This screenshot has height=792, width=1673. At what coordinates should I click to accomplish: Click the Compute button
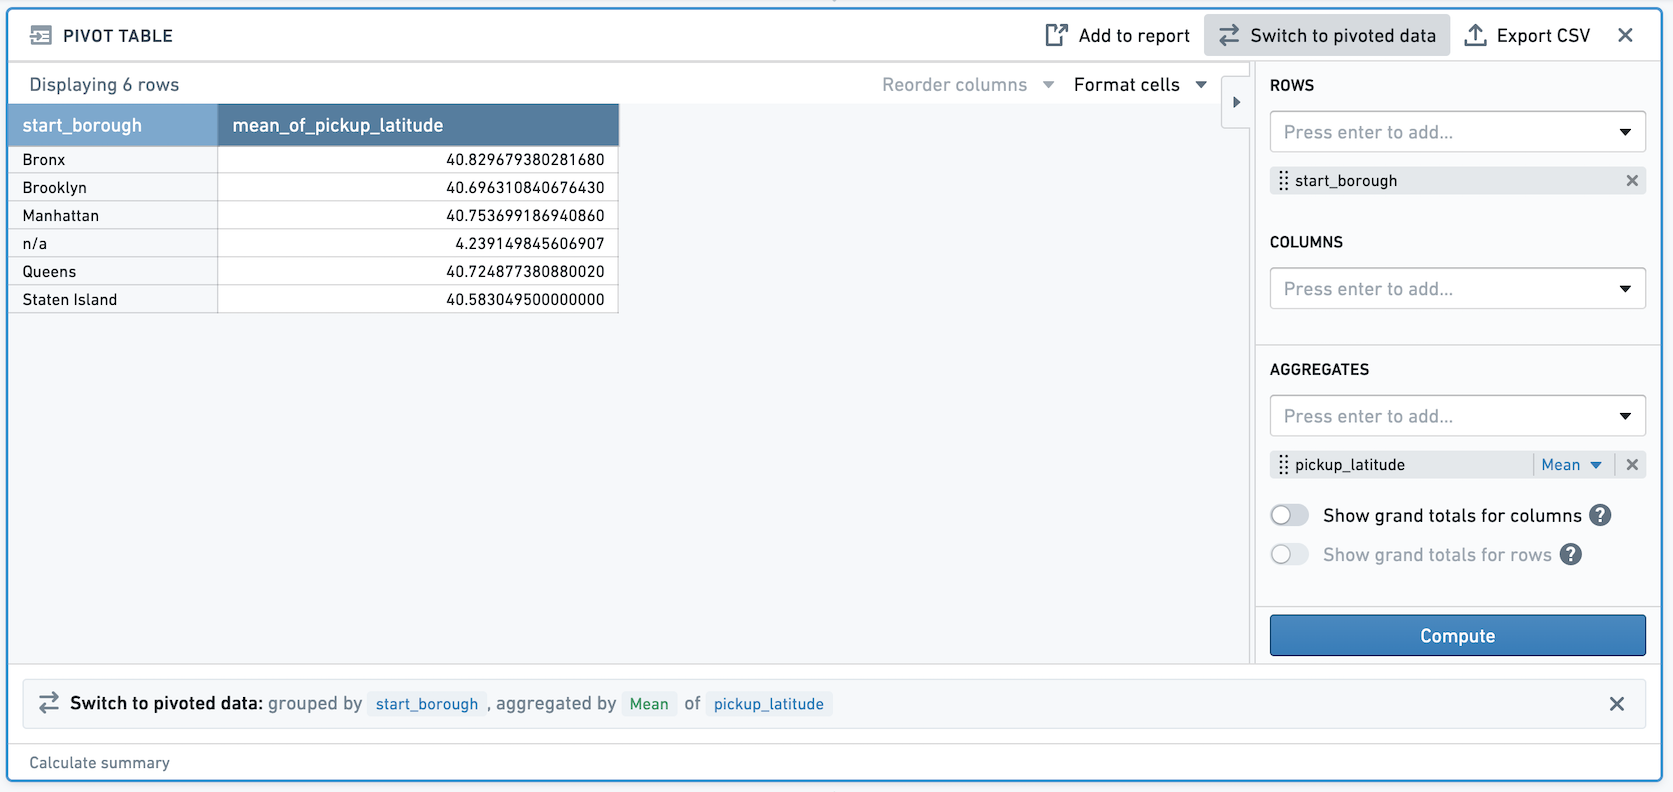1457,636
